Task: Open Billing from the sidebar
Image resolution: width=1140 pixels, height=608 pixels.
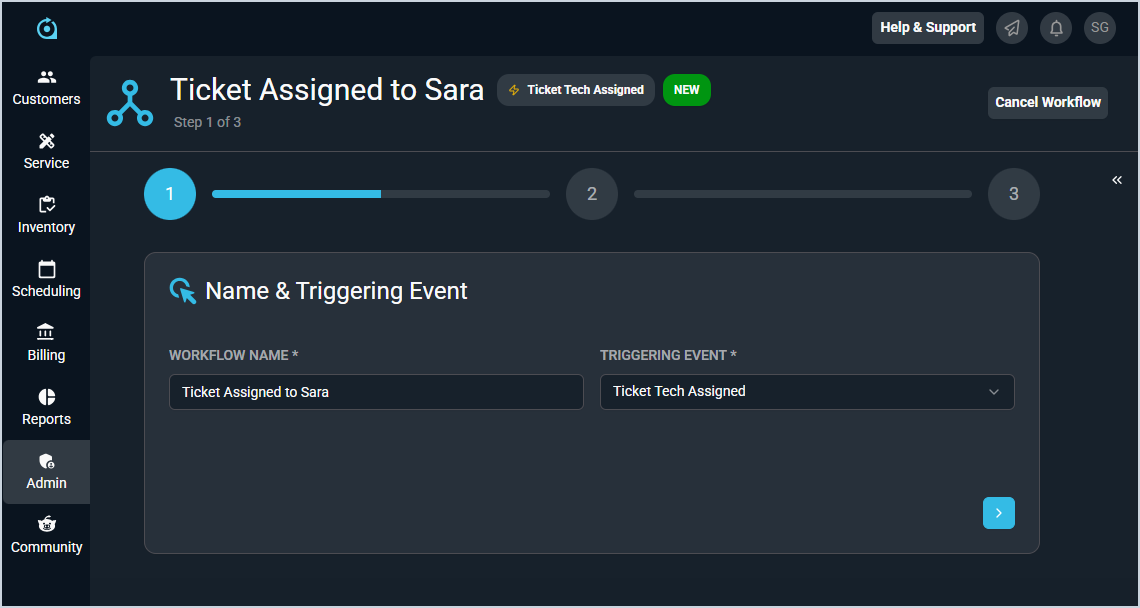Action: 46,343
